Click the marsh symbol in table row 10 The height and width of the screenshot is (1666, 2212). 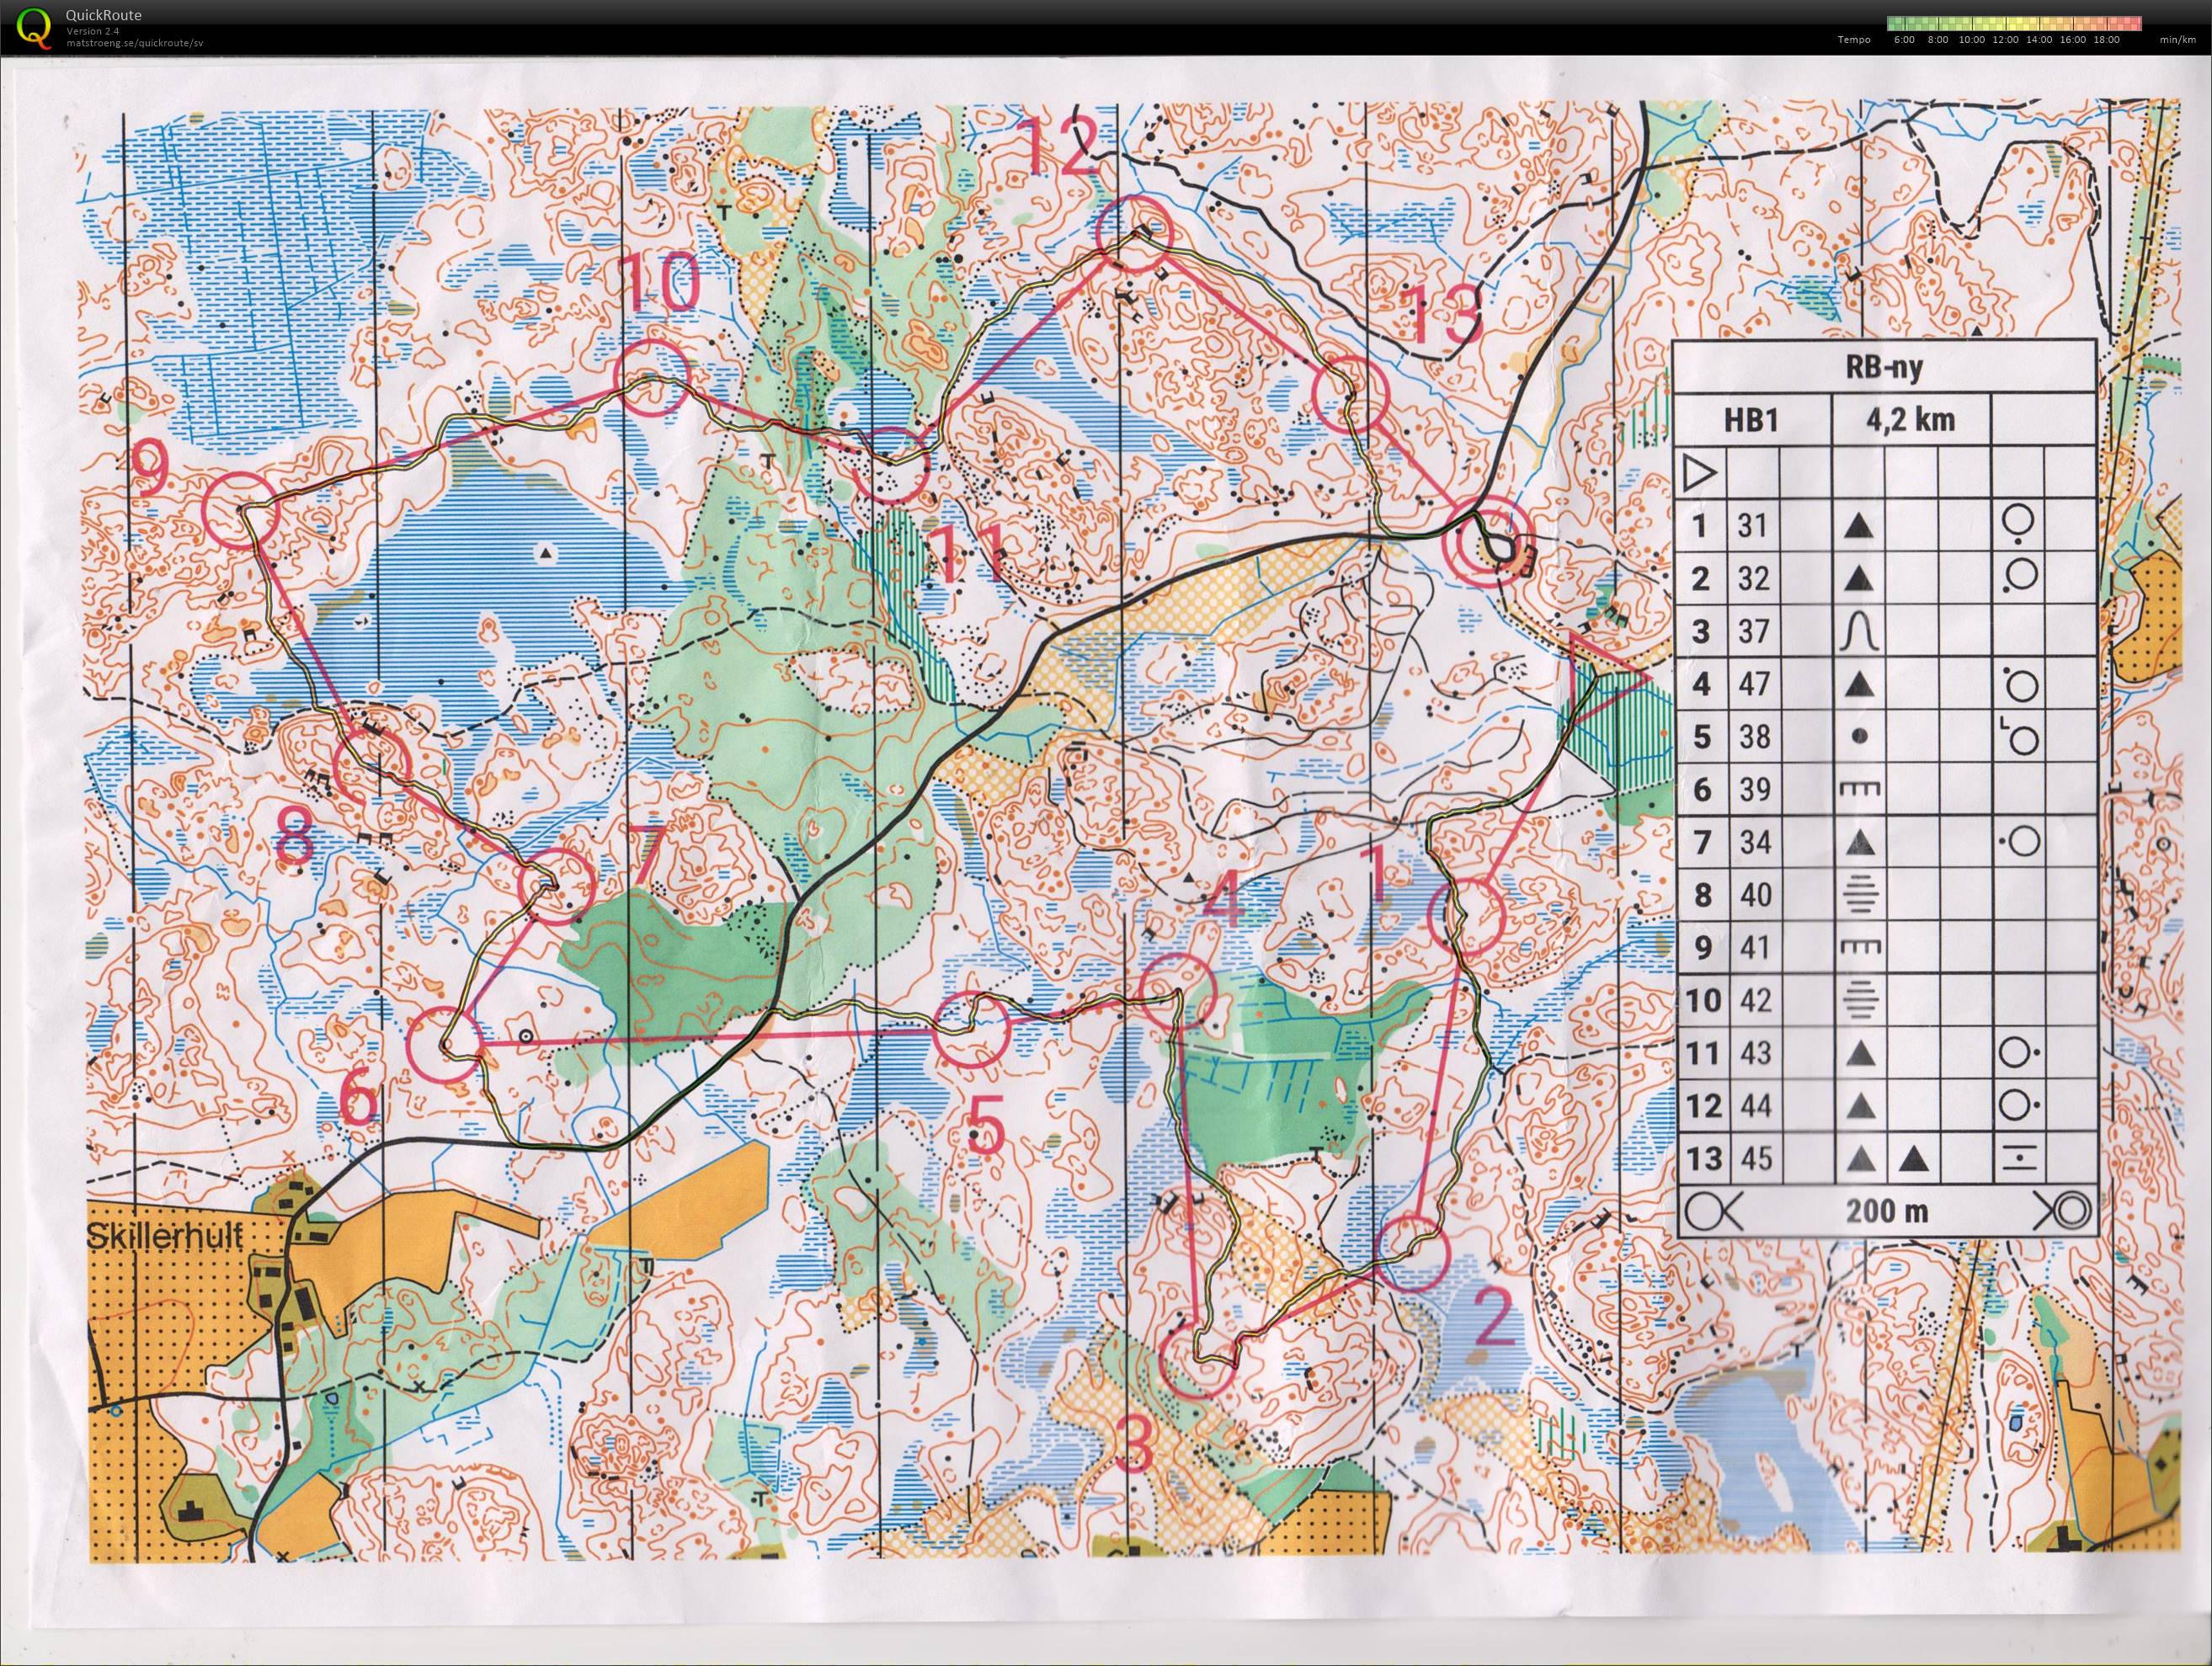1859,1000
